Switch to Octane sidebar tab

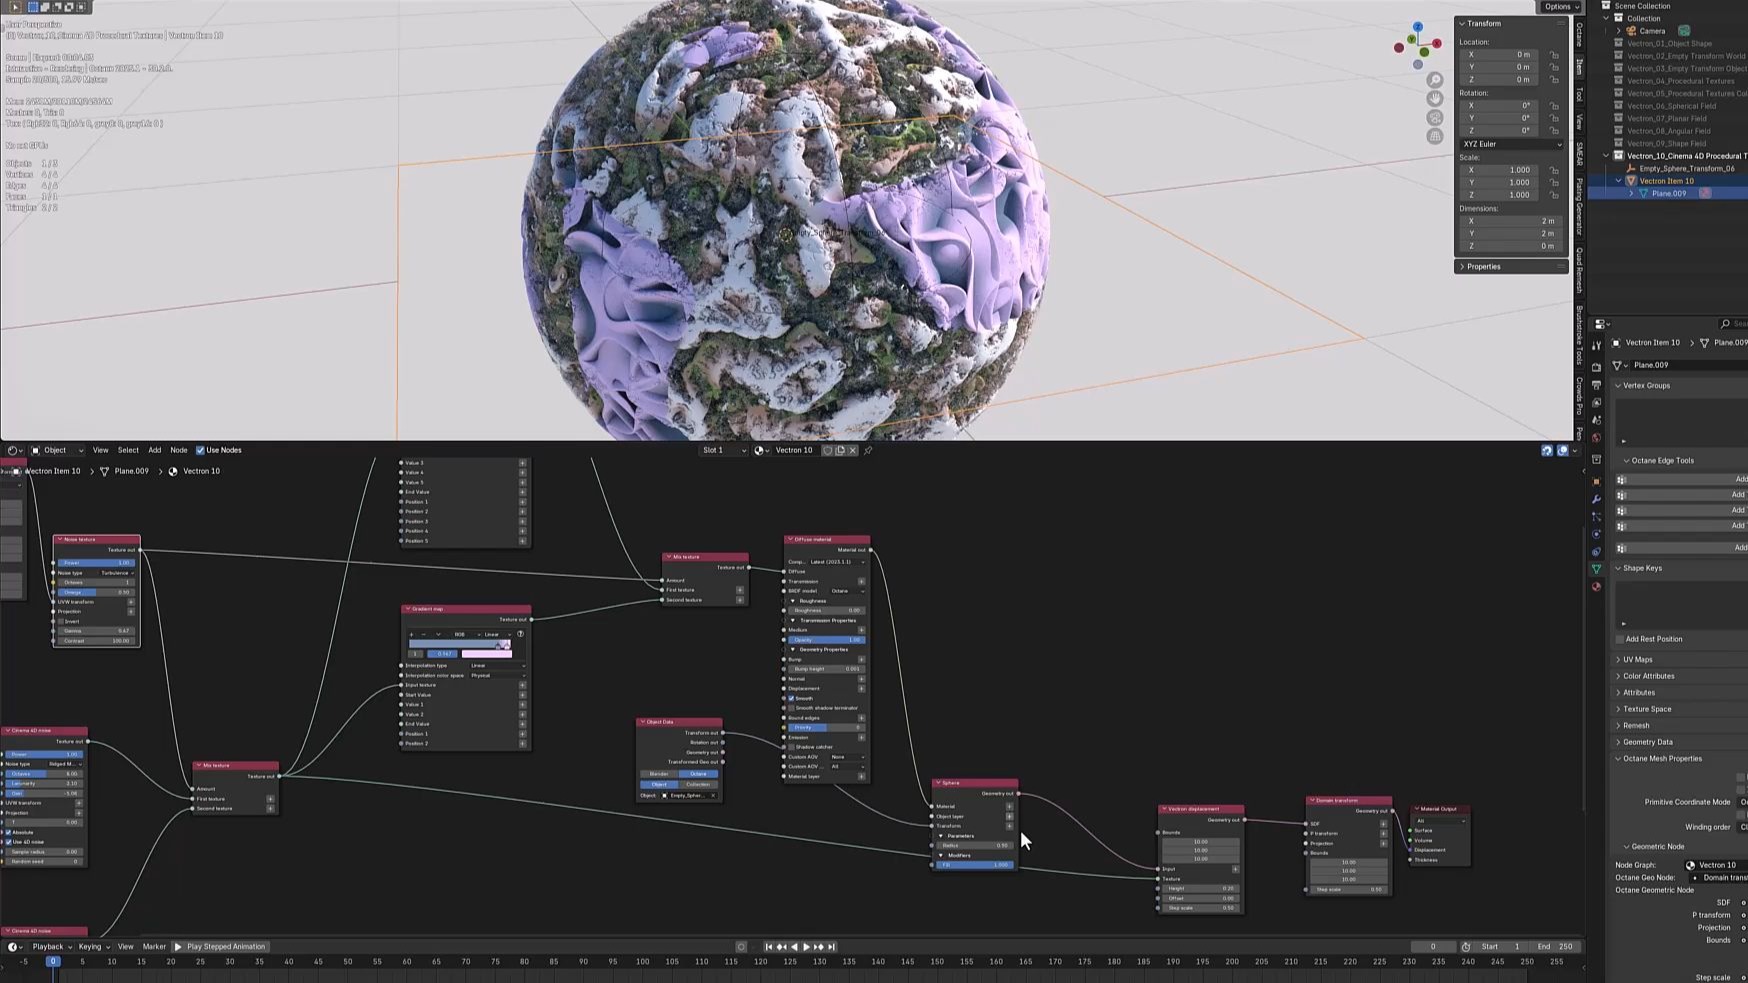tap(1579, 35)
